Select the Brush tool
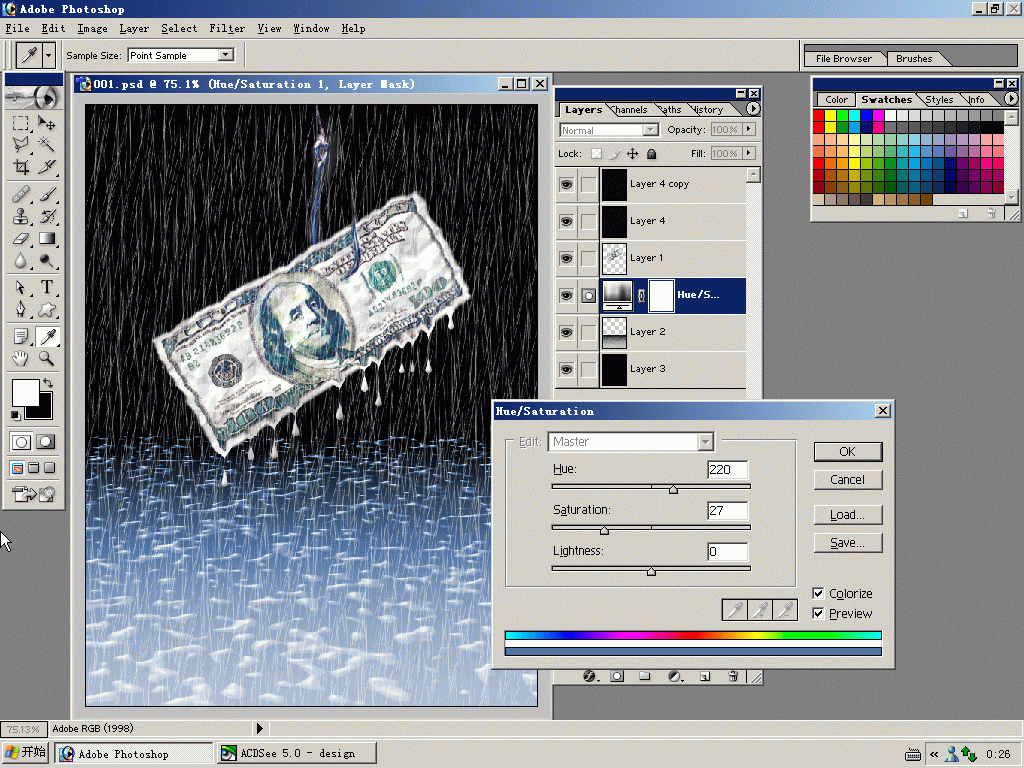Image resolution: width=1024 pixels, height=768 pixels. pos(46,194)
